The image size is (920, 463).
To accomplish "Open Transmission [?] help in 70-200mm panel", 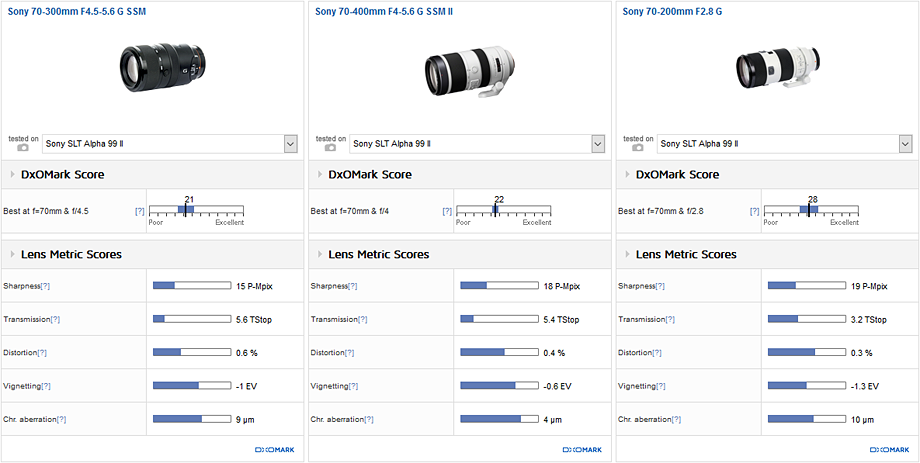I will click(x=670, y=319).
